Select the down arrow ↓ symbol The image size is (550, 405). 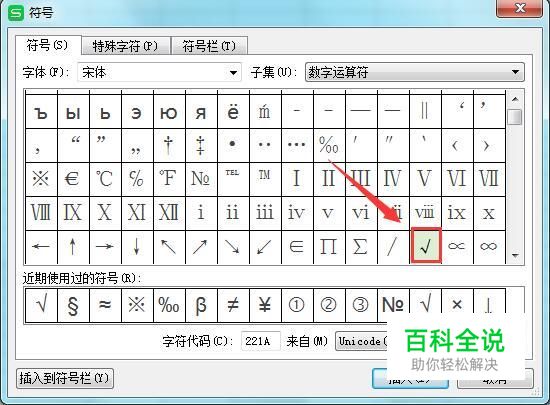[x=137, y=247]
